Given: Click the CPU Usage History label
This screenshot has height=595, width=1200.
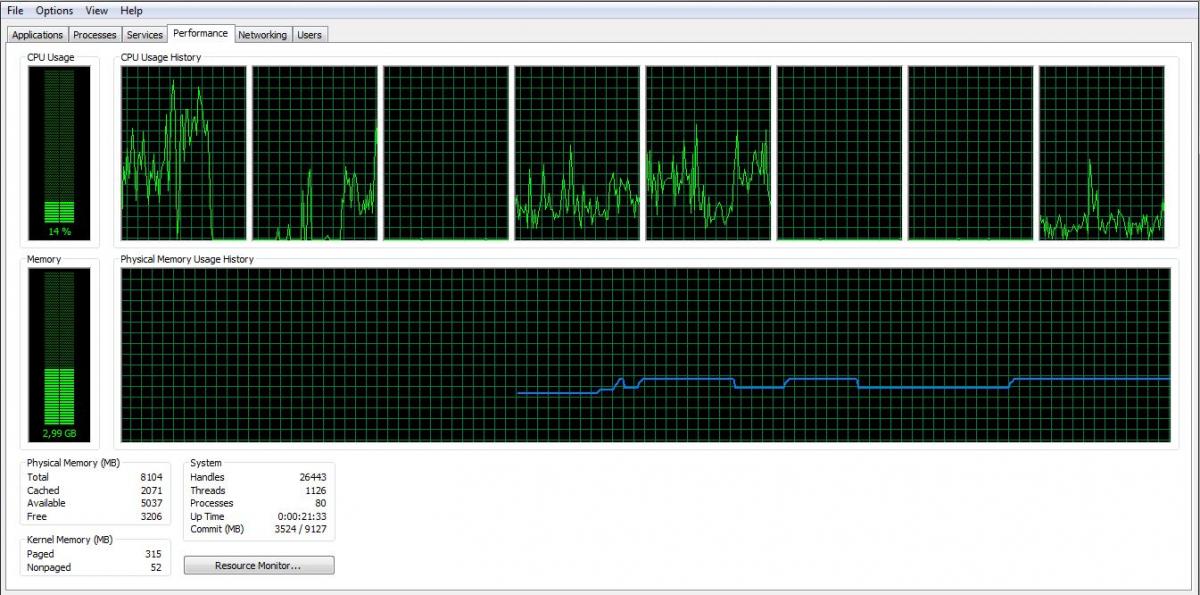Looking at the screenshot, I should [161, 57].
